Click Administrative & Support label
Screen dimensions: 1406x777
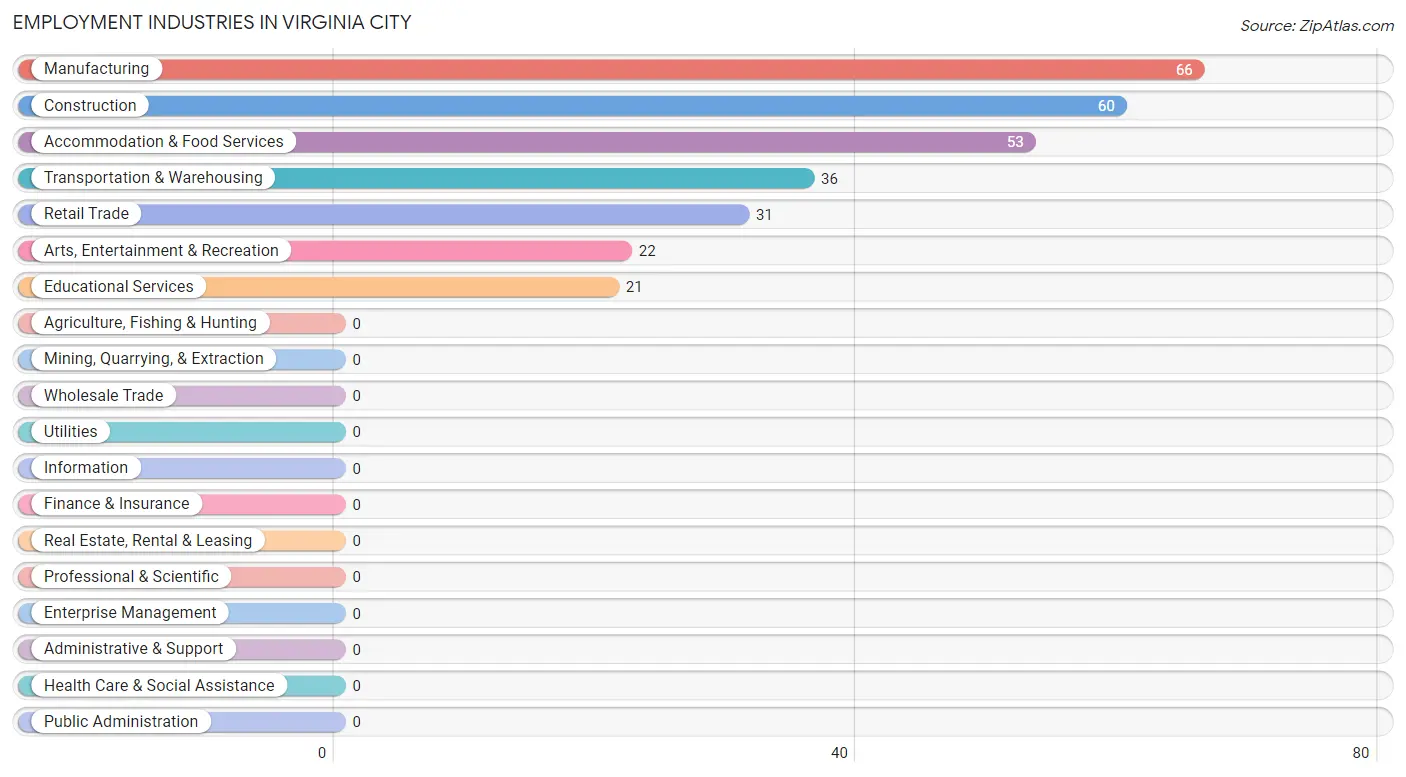tap(134, 649)
